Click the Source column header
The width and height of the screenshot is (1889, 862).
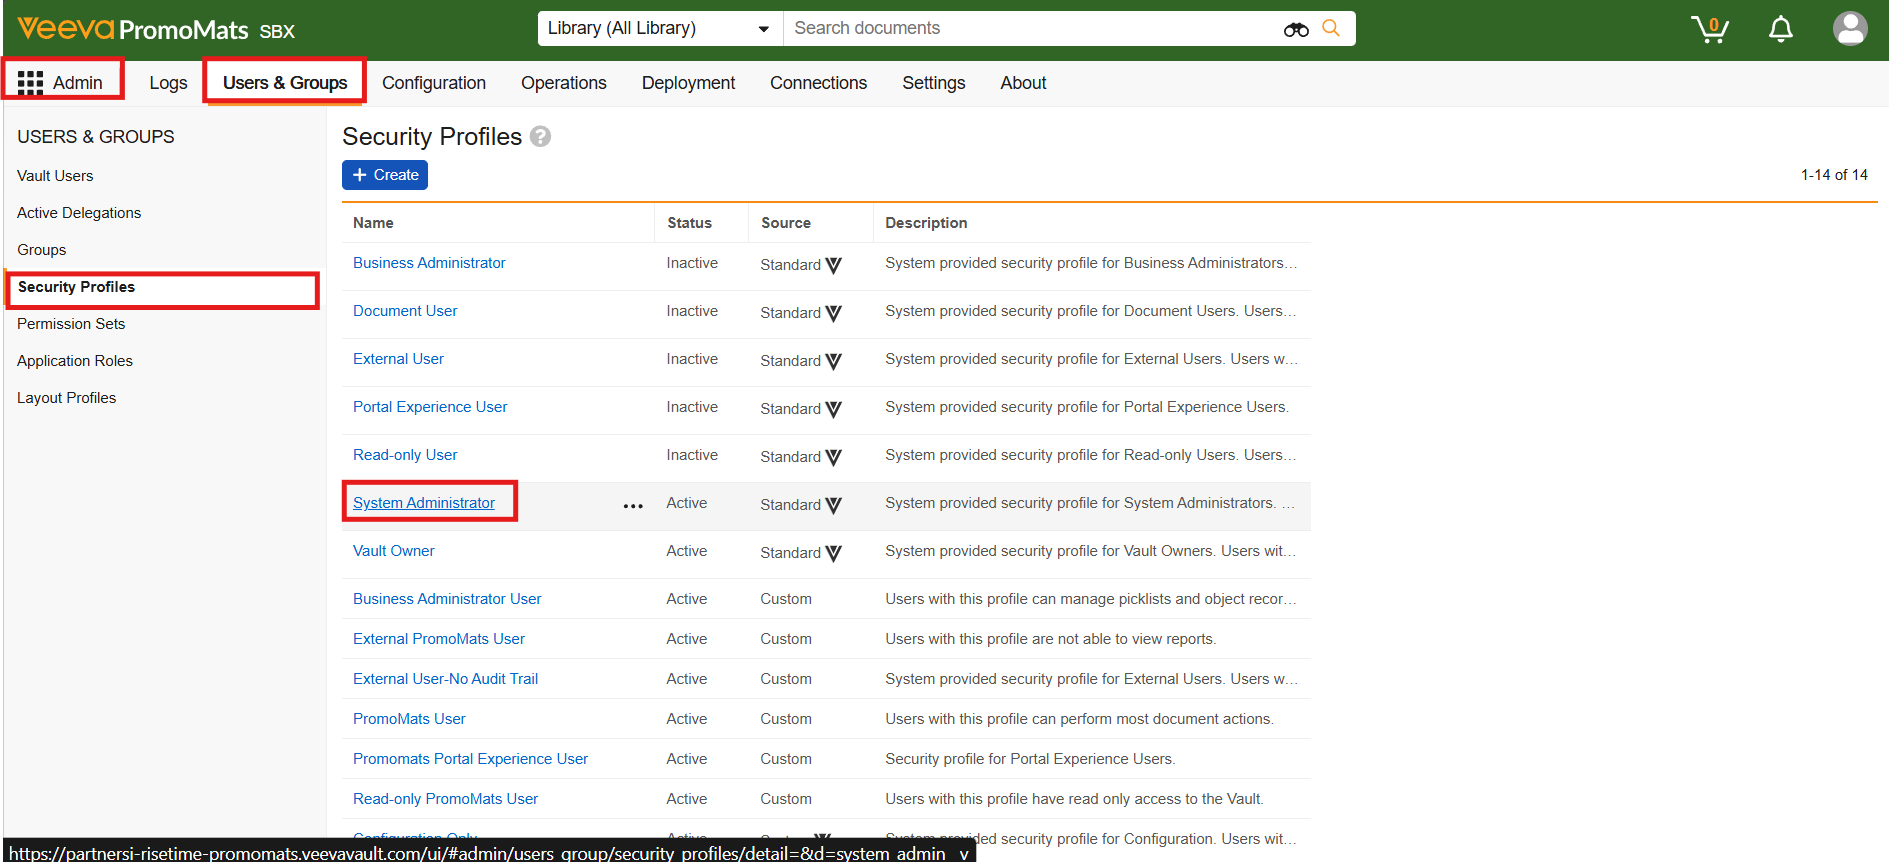pyautogui.click(x=785, y=223)
